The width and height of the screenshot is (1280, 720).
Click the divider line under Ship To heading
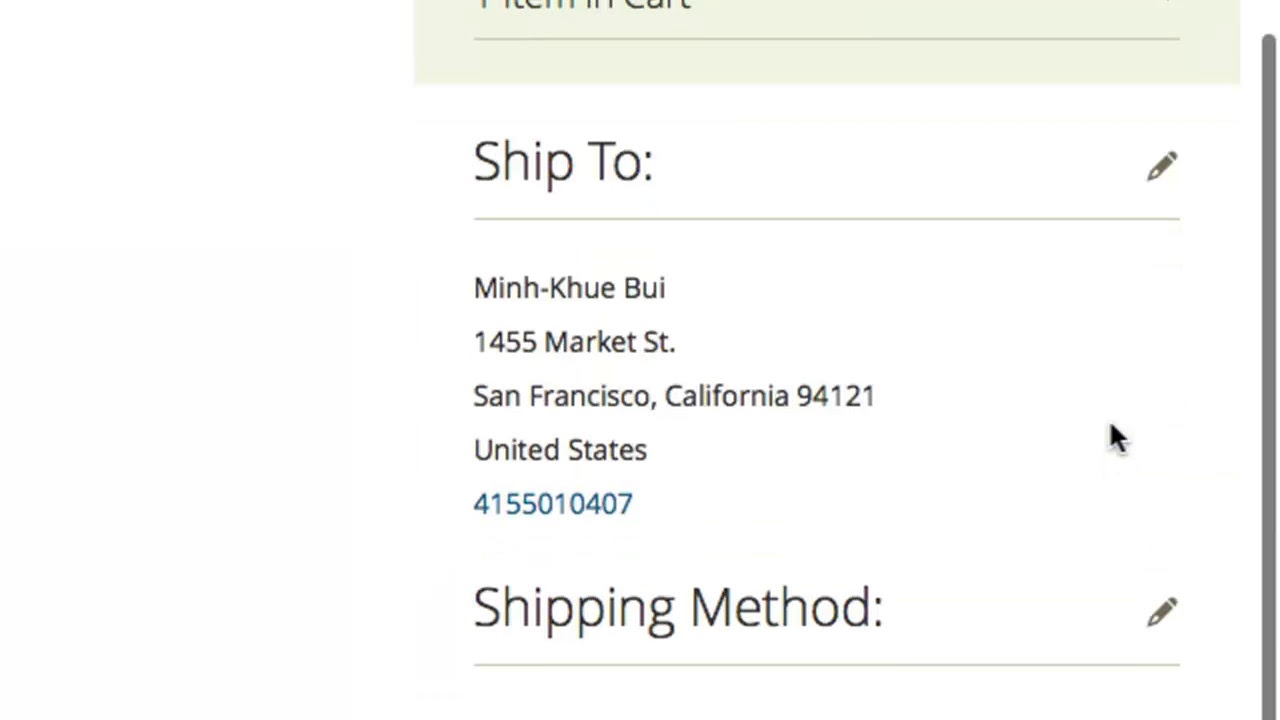tap(826, 218)
